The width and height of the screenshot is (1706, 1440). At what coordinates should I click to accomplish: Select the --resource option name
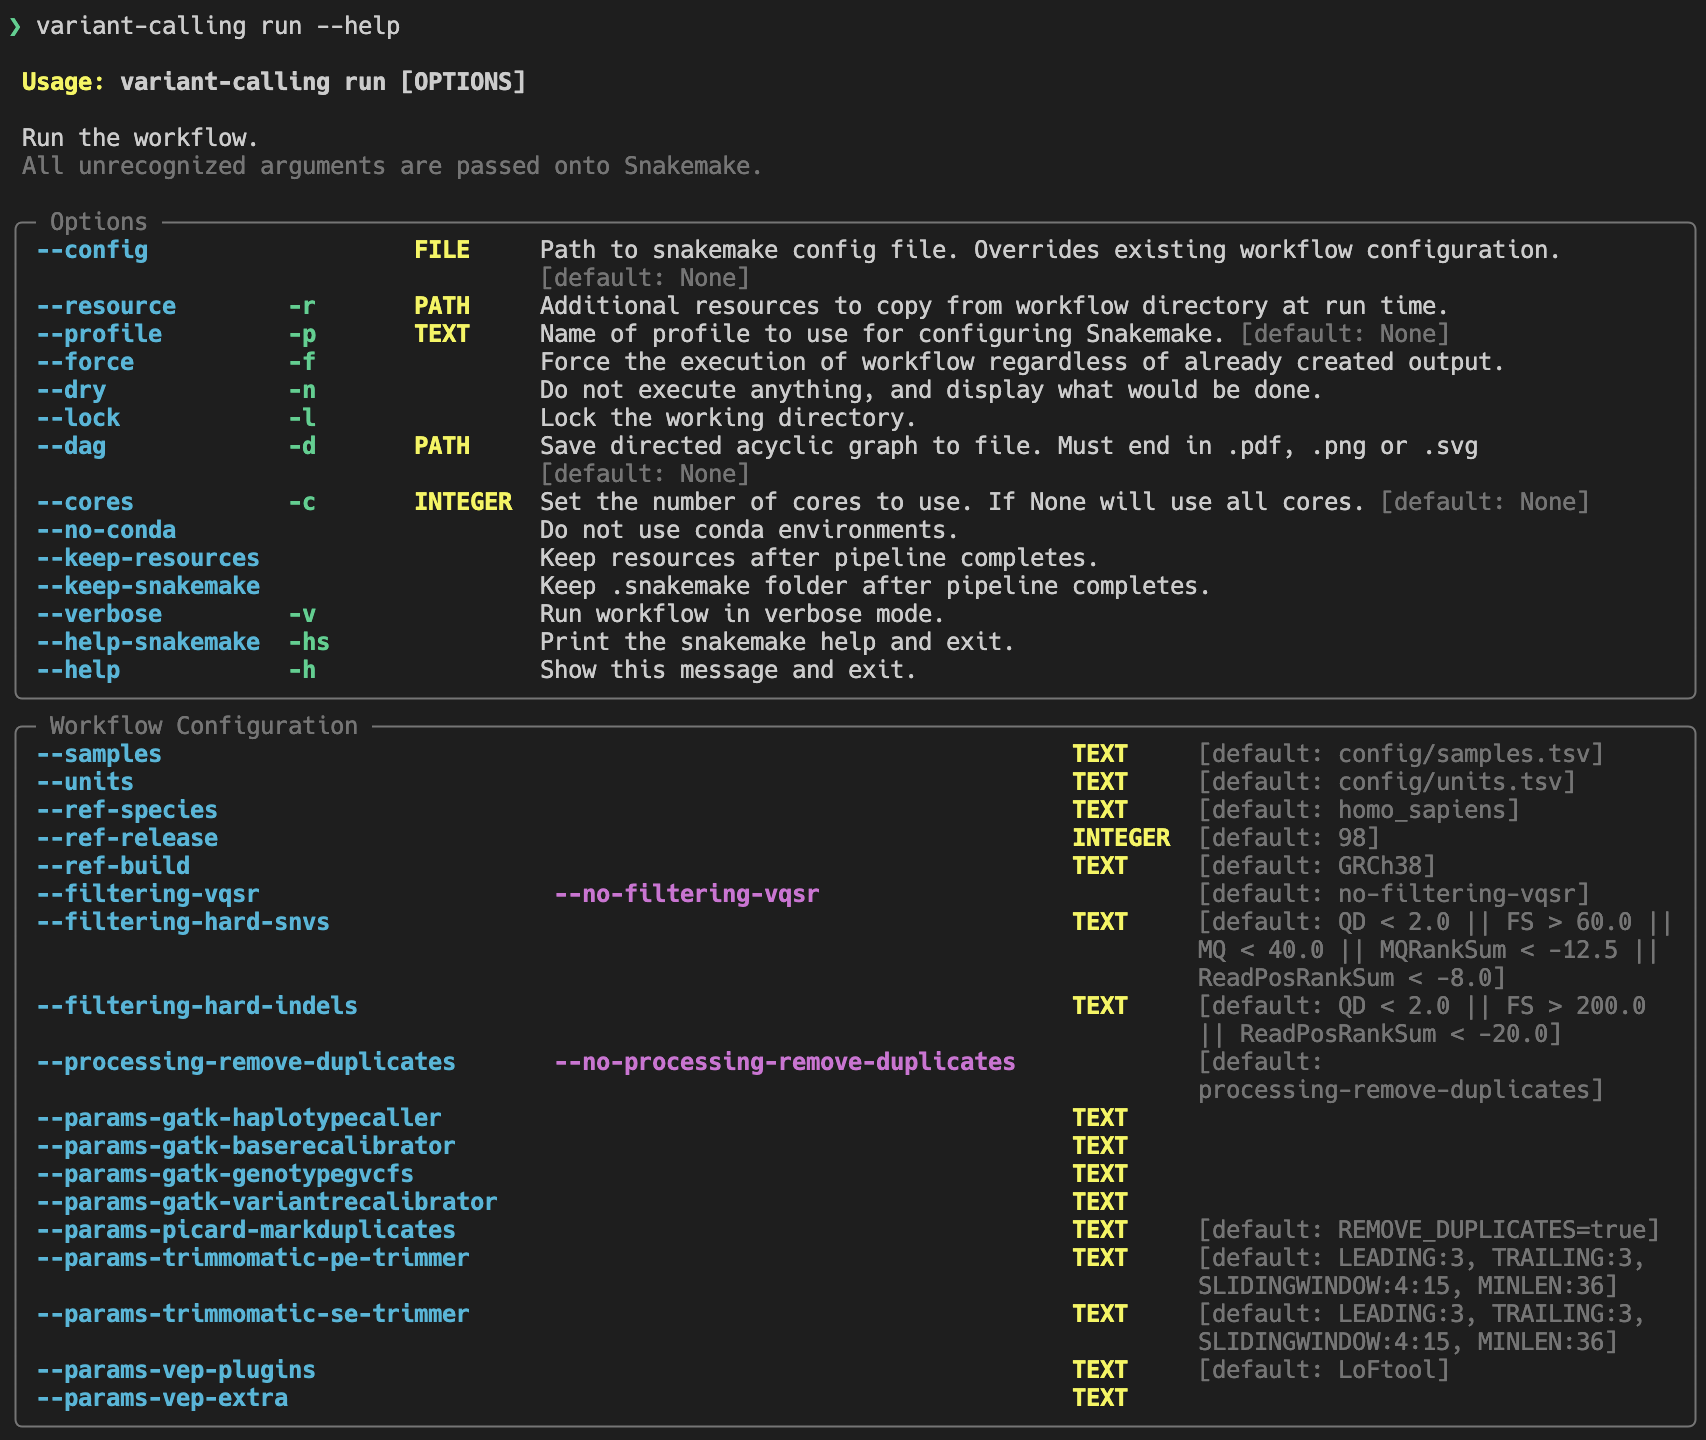pyautogui.click(x=106, y=306)
